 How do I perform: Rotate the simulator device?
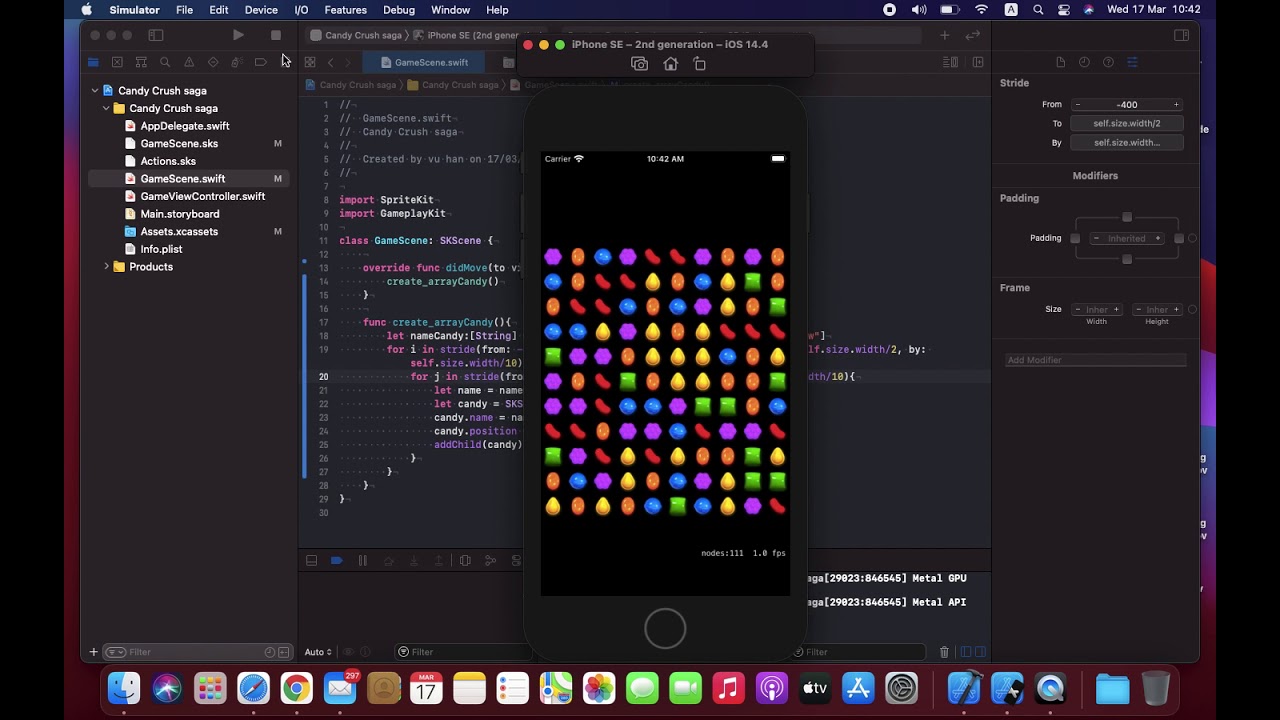[x=700, y=64]
